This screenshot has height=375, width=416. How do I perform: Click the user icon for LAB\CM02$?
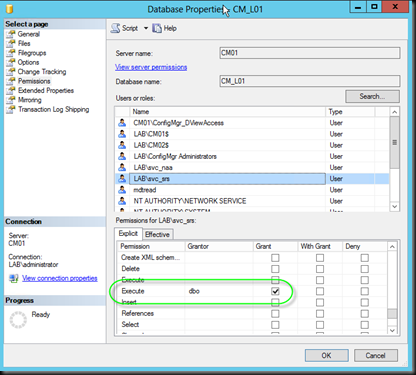coord(122,145)
